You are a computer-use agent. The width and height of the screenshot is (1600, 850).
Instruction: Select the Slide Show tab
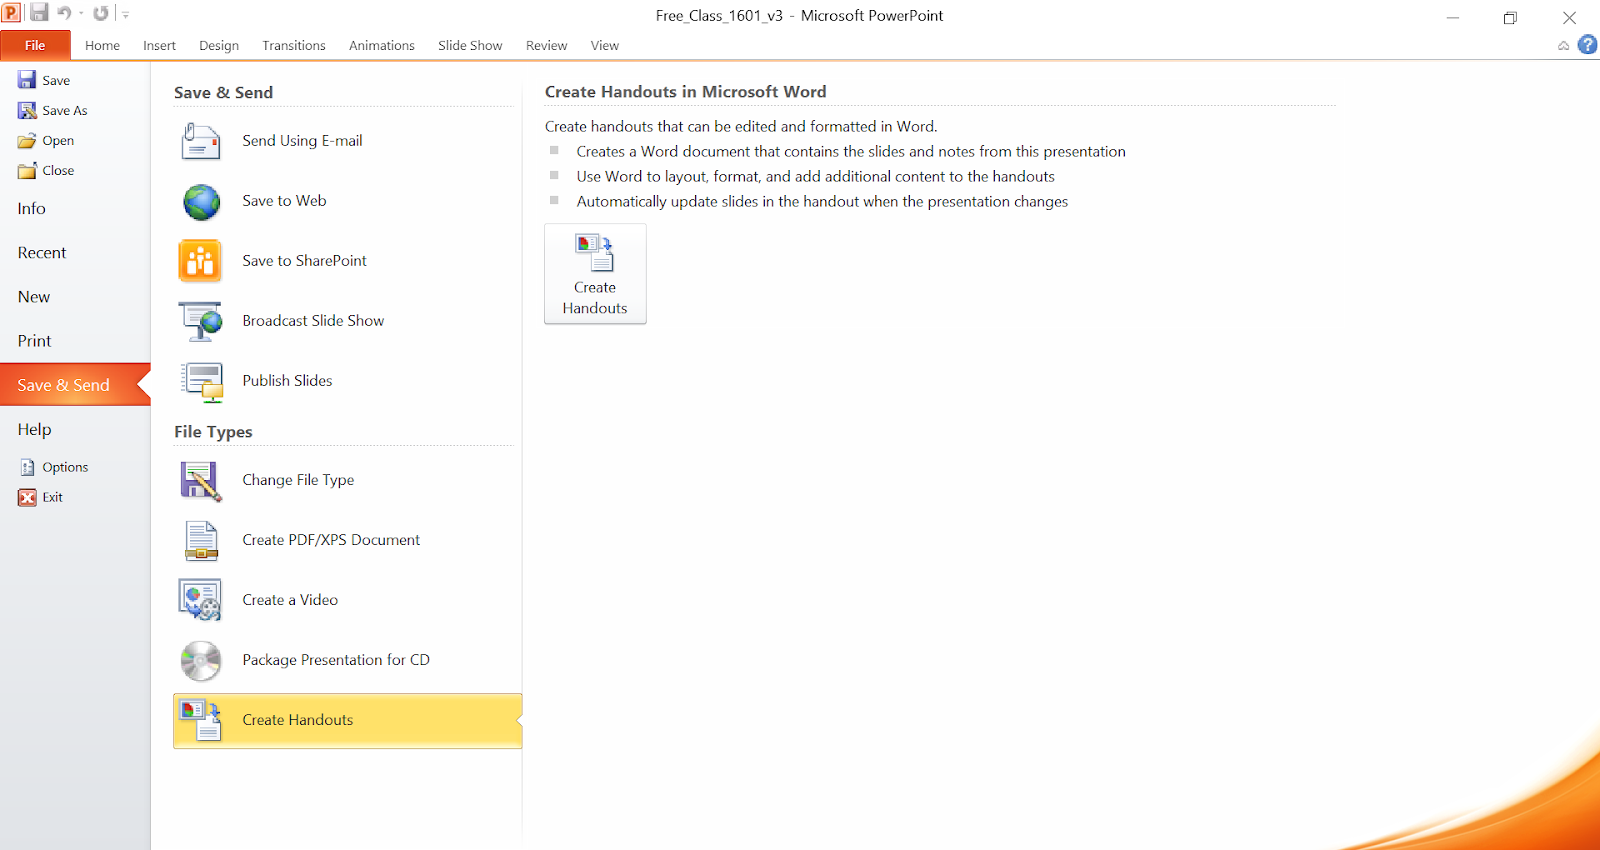(x=470, y=45)
